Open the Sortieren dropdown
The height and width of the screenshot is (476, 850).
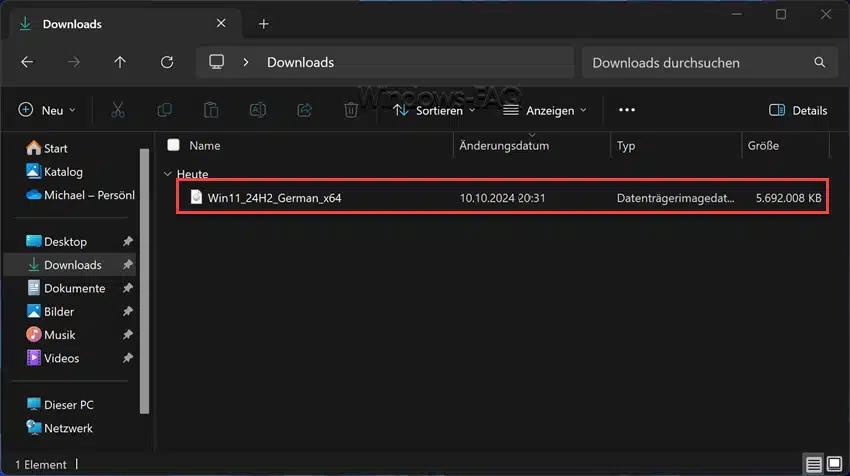(434, 110)
